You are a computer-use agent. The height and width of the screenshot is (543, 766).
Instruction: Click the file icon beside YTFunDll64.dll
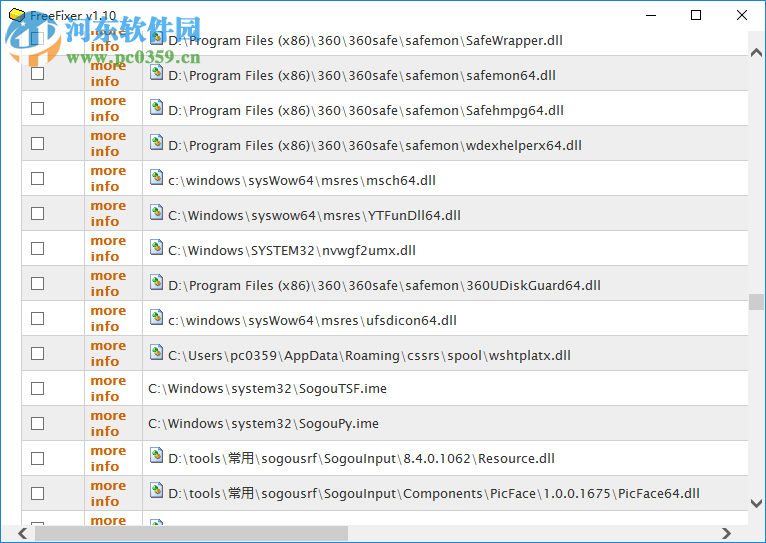point(156,212)
